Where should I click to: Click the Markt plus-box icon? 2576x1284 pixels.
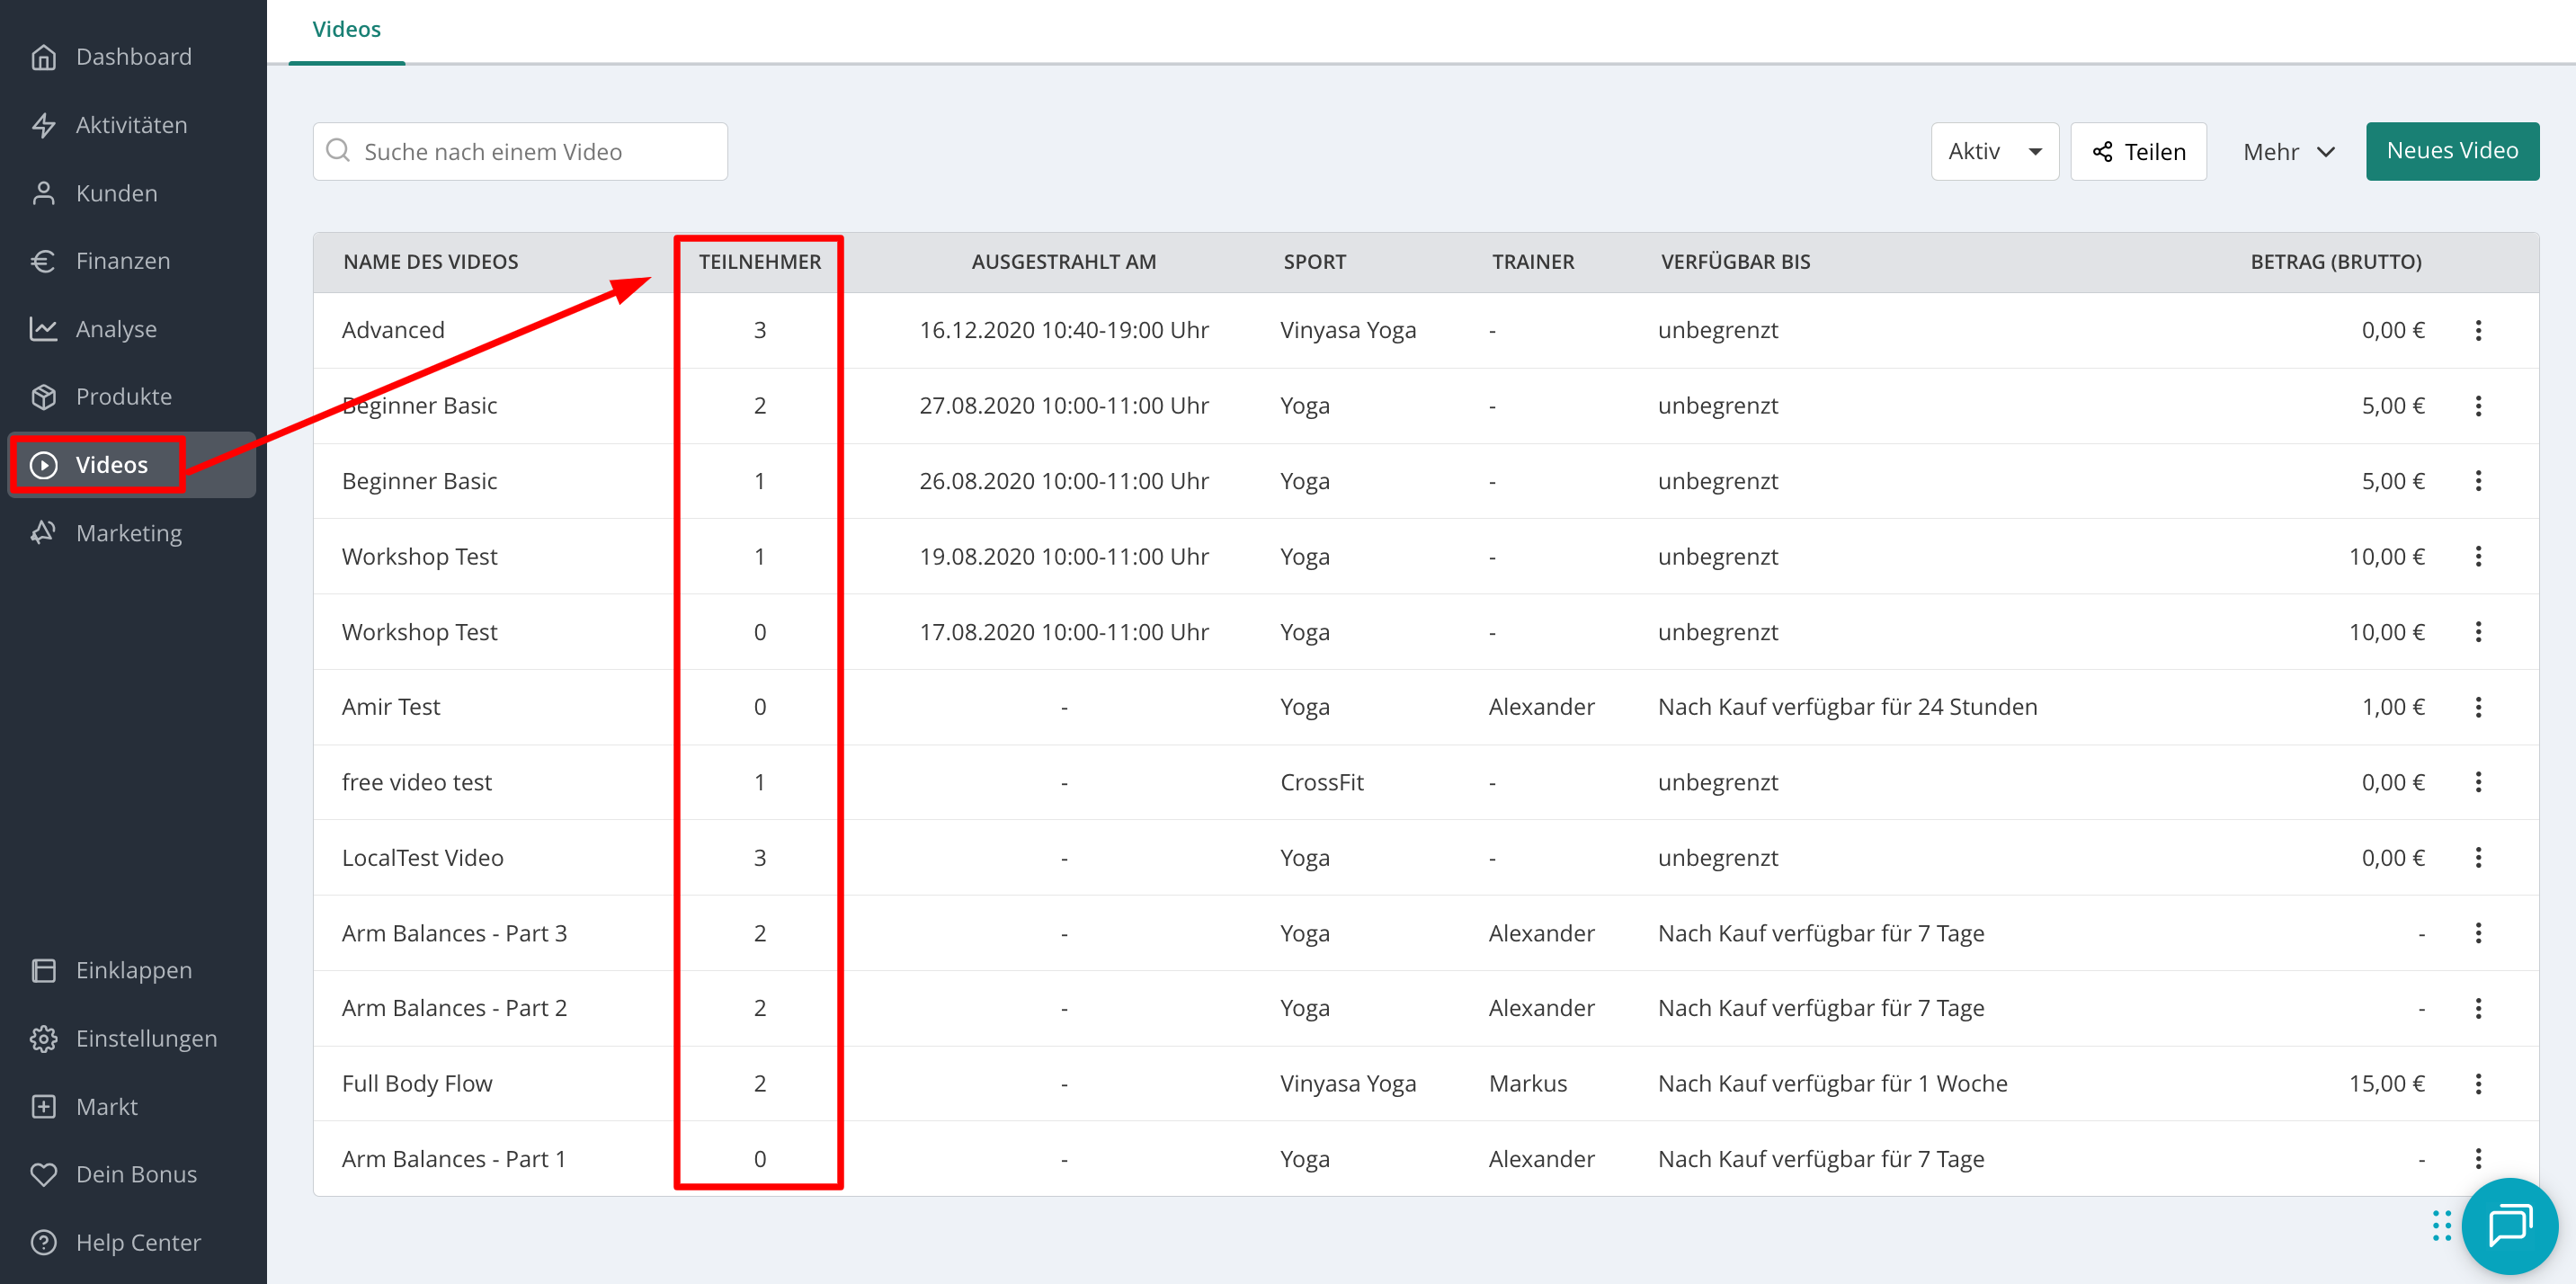[43, 1106]
